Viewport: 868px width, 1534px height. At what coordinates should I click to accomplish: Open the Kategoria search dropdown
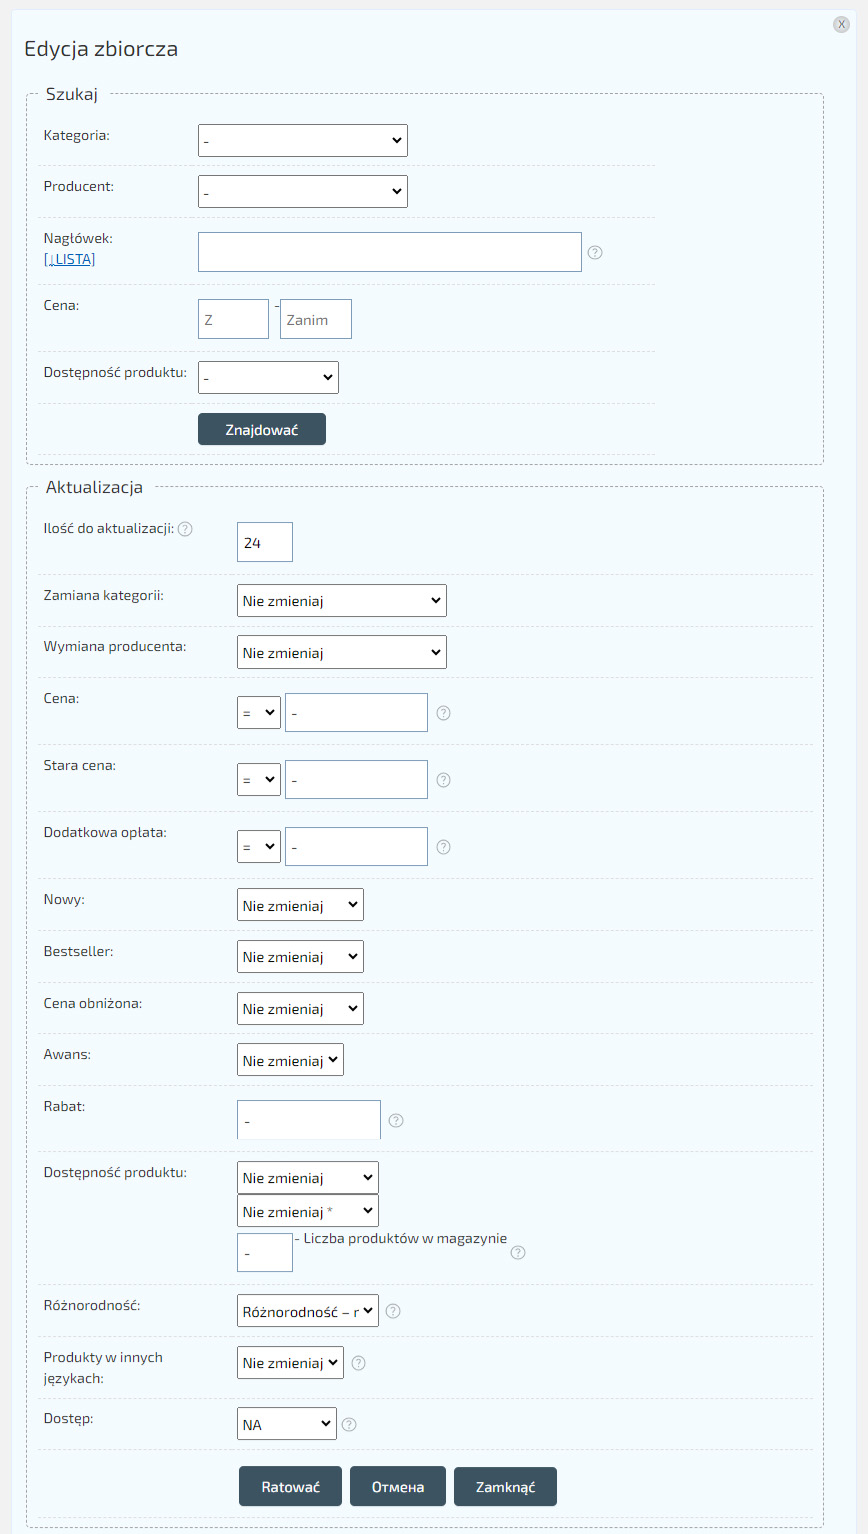302,141
